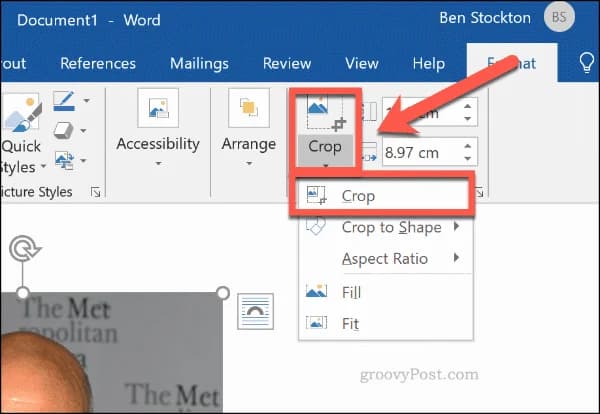Increase width with the up stepper arrow
600x414 pixels.
click(x=468, y=147)
